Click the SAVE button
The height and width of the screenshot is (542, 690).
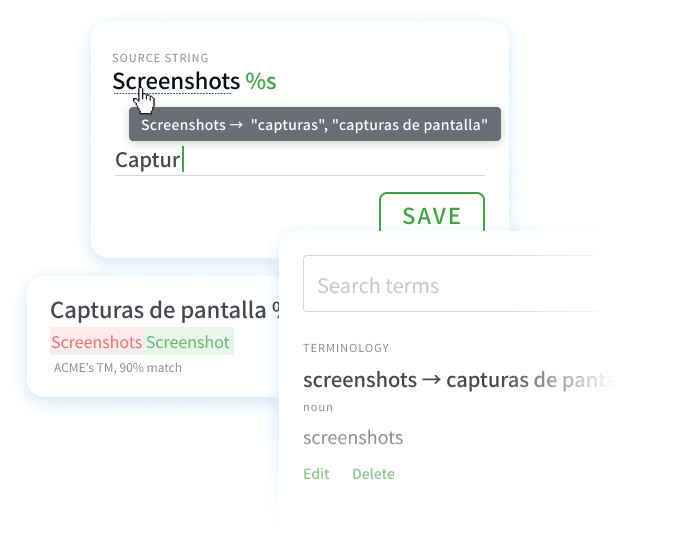pyautogui.click(x=431, y=216)
